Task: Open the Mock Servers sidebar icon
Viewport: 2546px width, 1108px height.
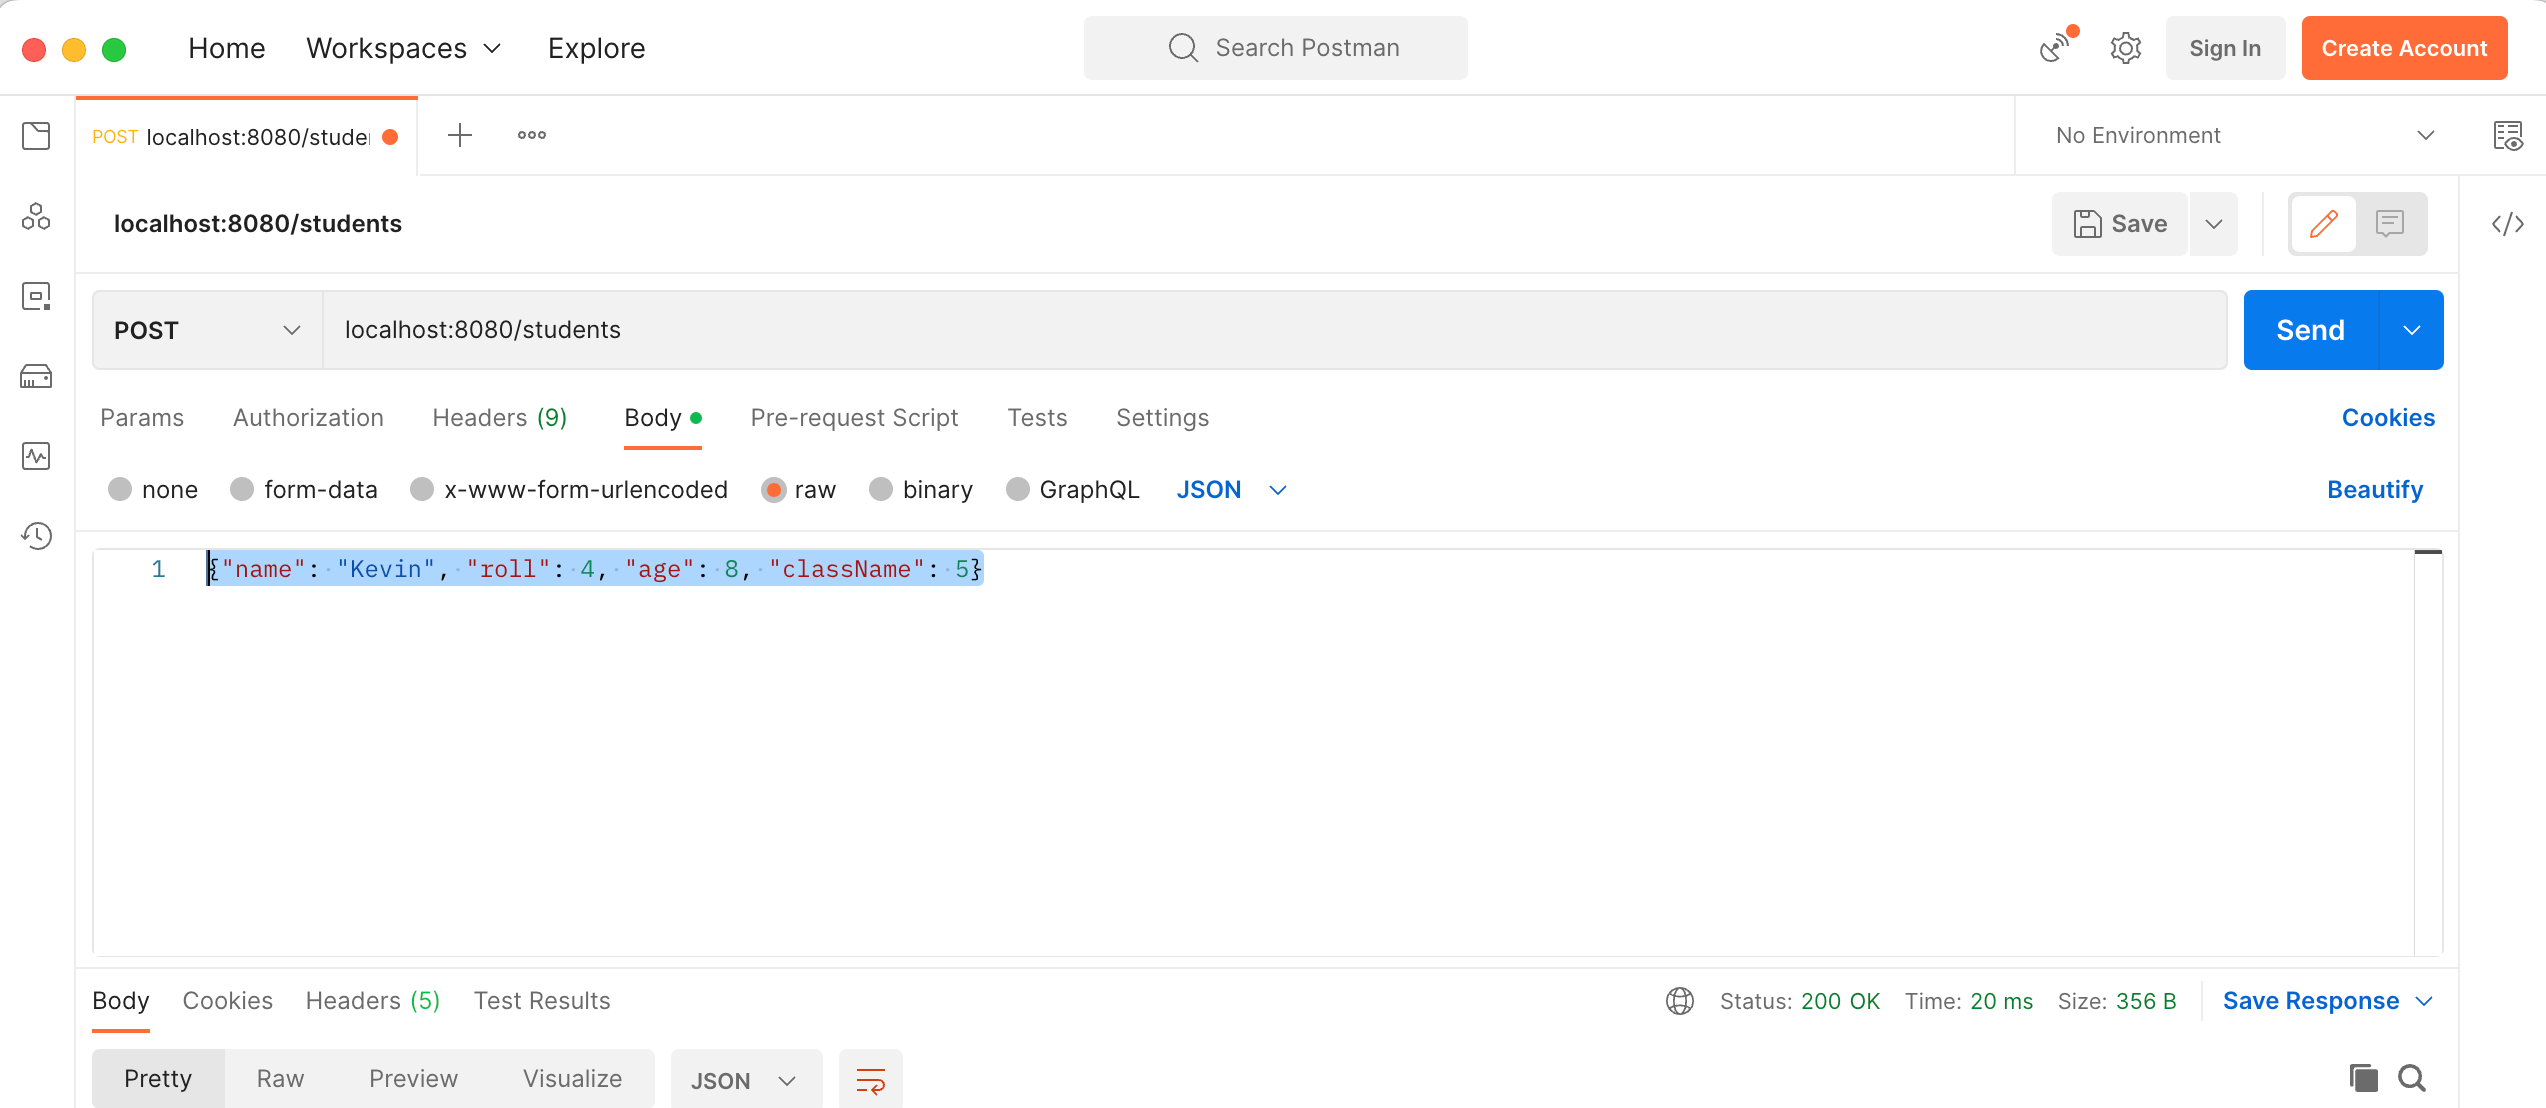Action: coord(36,376)
